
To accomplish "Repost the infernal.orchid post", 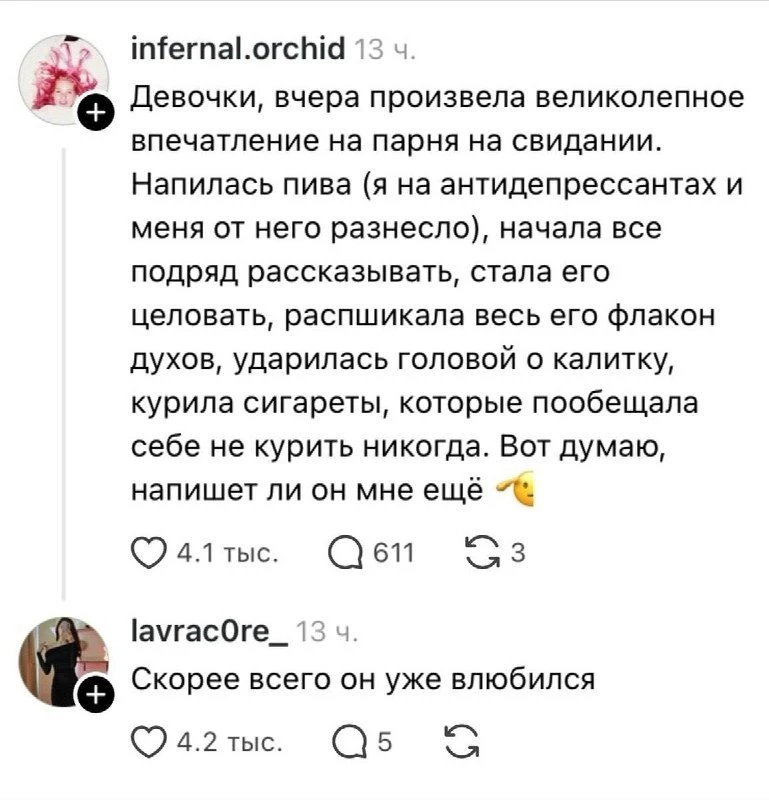I will pos(483,553).
